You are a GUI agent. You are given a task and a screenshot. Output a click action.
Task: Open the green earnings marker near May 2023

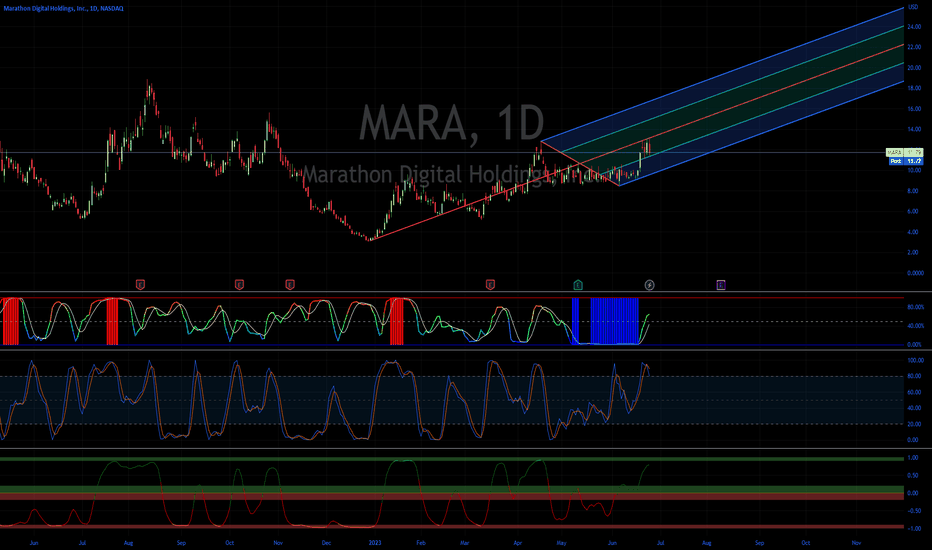(577, 285)
